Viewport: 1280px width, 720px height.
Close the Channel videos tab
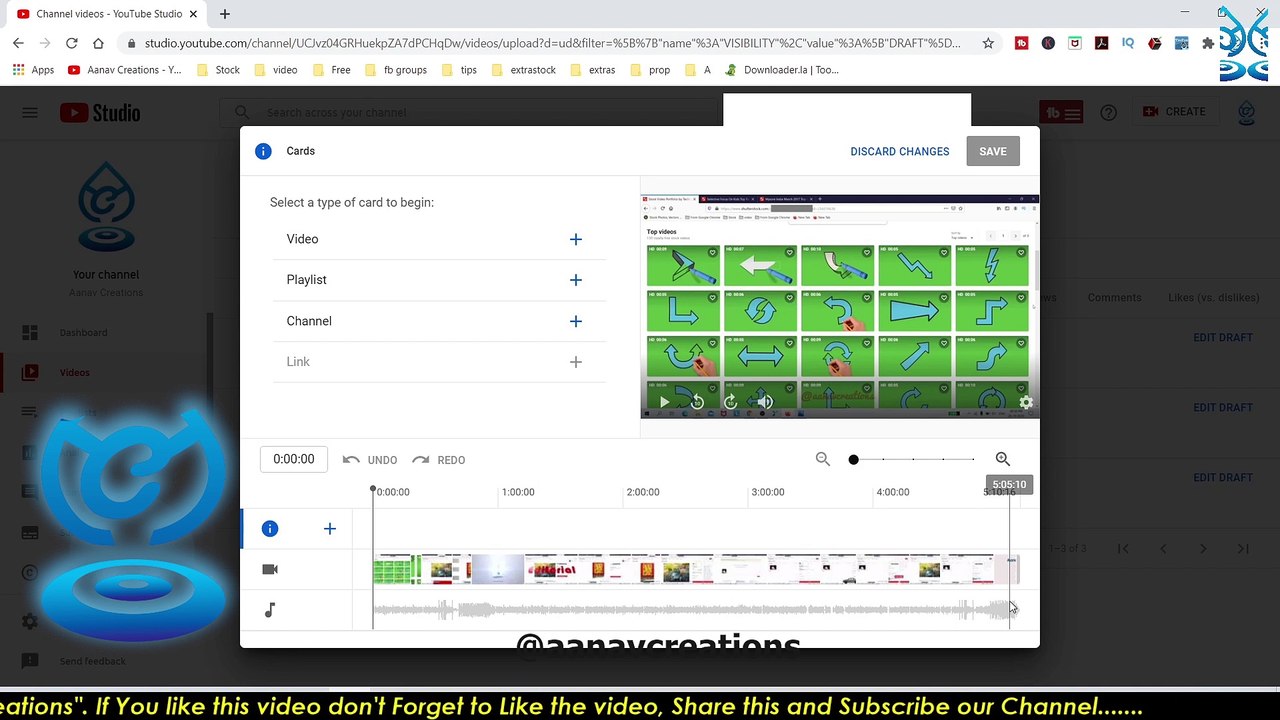click(x=194, y=14)
